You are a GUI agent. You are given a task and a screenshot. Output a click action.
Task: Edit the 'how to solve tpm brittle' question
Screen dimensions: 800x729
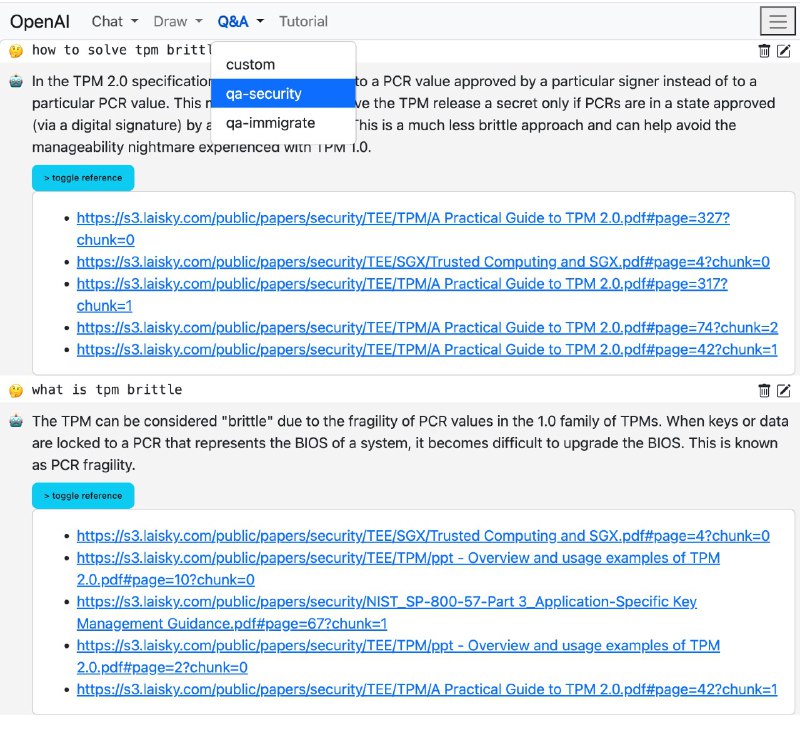tap(784, 51)
